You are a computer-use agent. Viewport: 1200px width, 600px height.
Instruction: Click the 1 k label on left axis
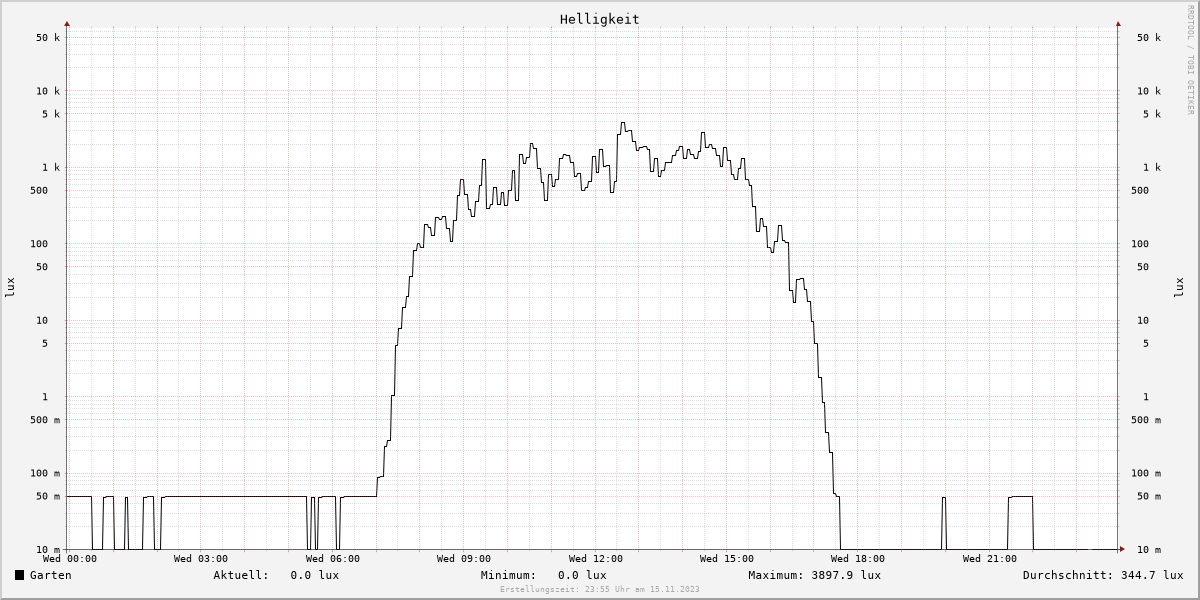pos(51,168)
